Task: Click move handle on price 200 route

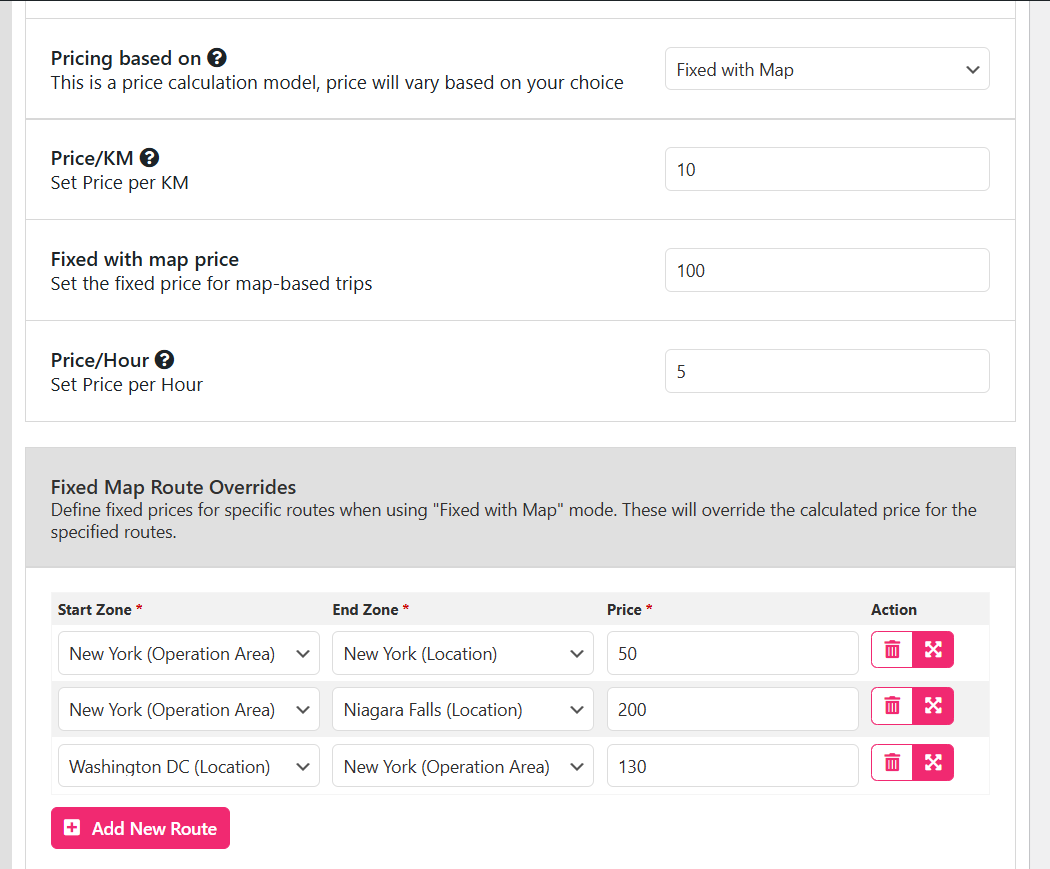Action: [933, 706]
